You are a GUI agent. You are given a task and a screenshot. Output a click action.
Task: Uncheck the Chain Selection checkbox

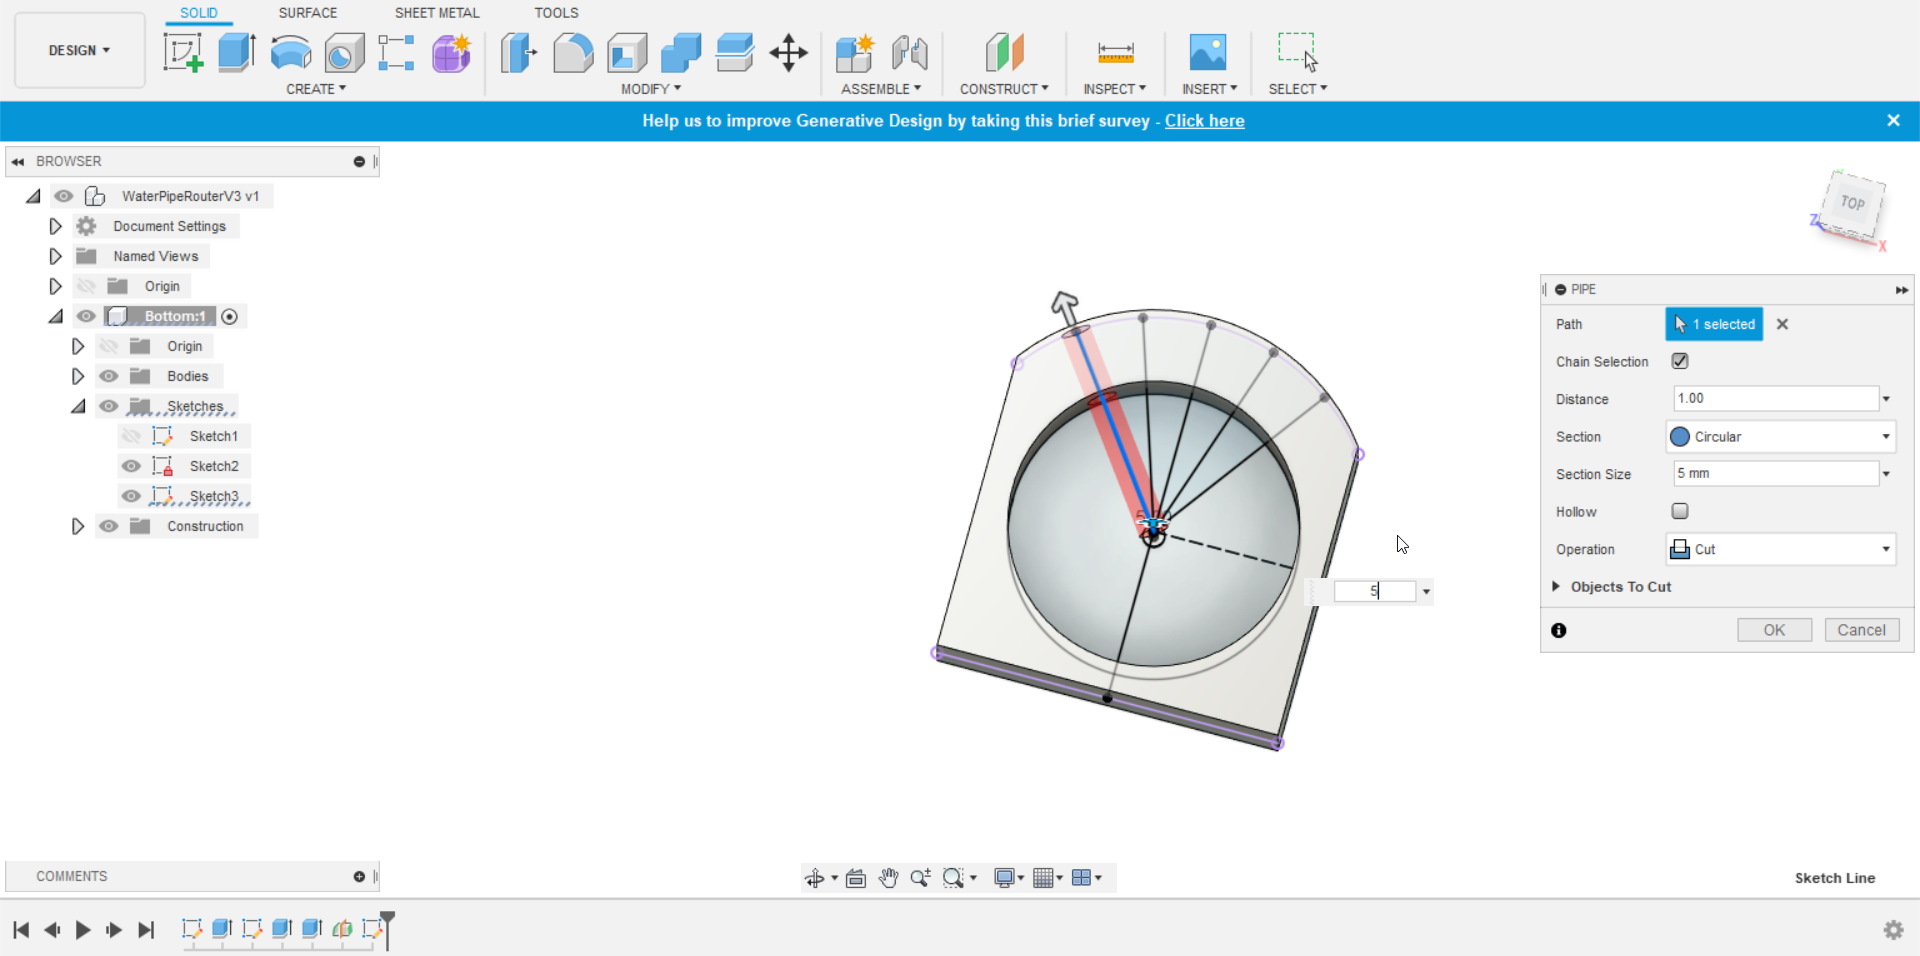tap(1680, 361)
